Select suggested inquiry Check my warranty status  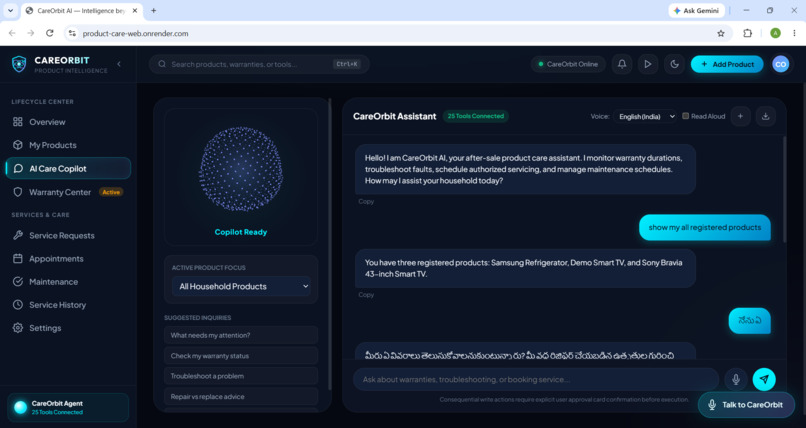241,356
